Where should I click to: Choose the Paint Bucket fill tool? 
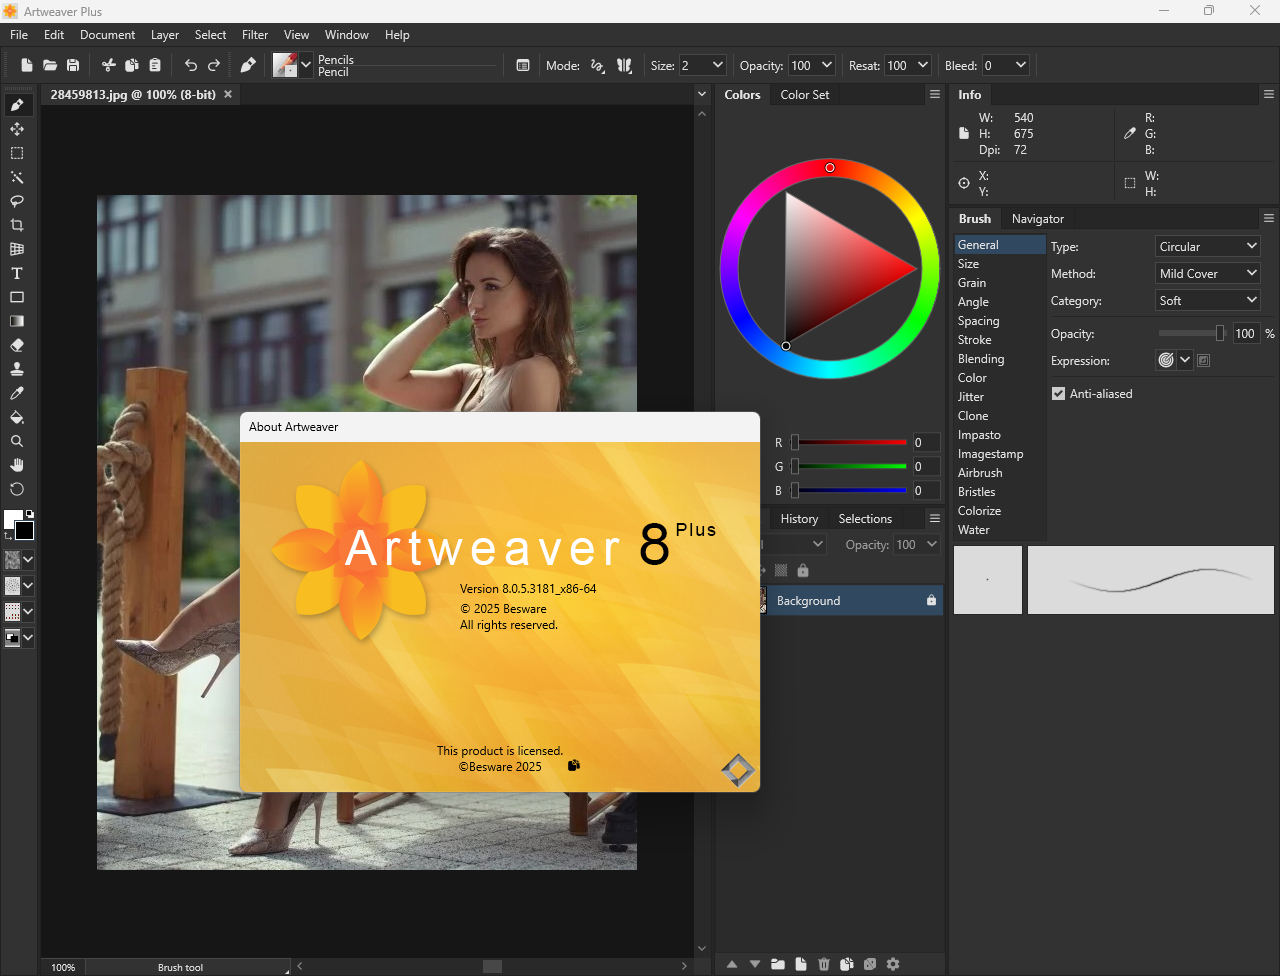point(17,417)
